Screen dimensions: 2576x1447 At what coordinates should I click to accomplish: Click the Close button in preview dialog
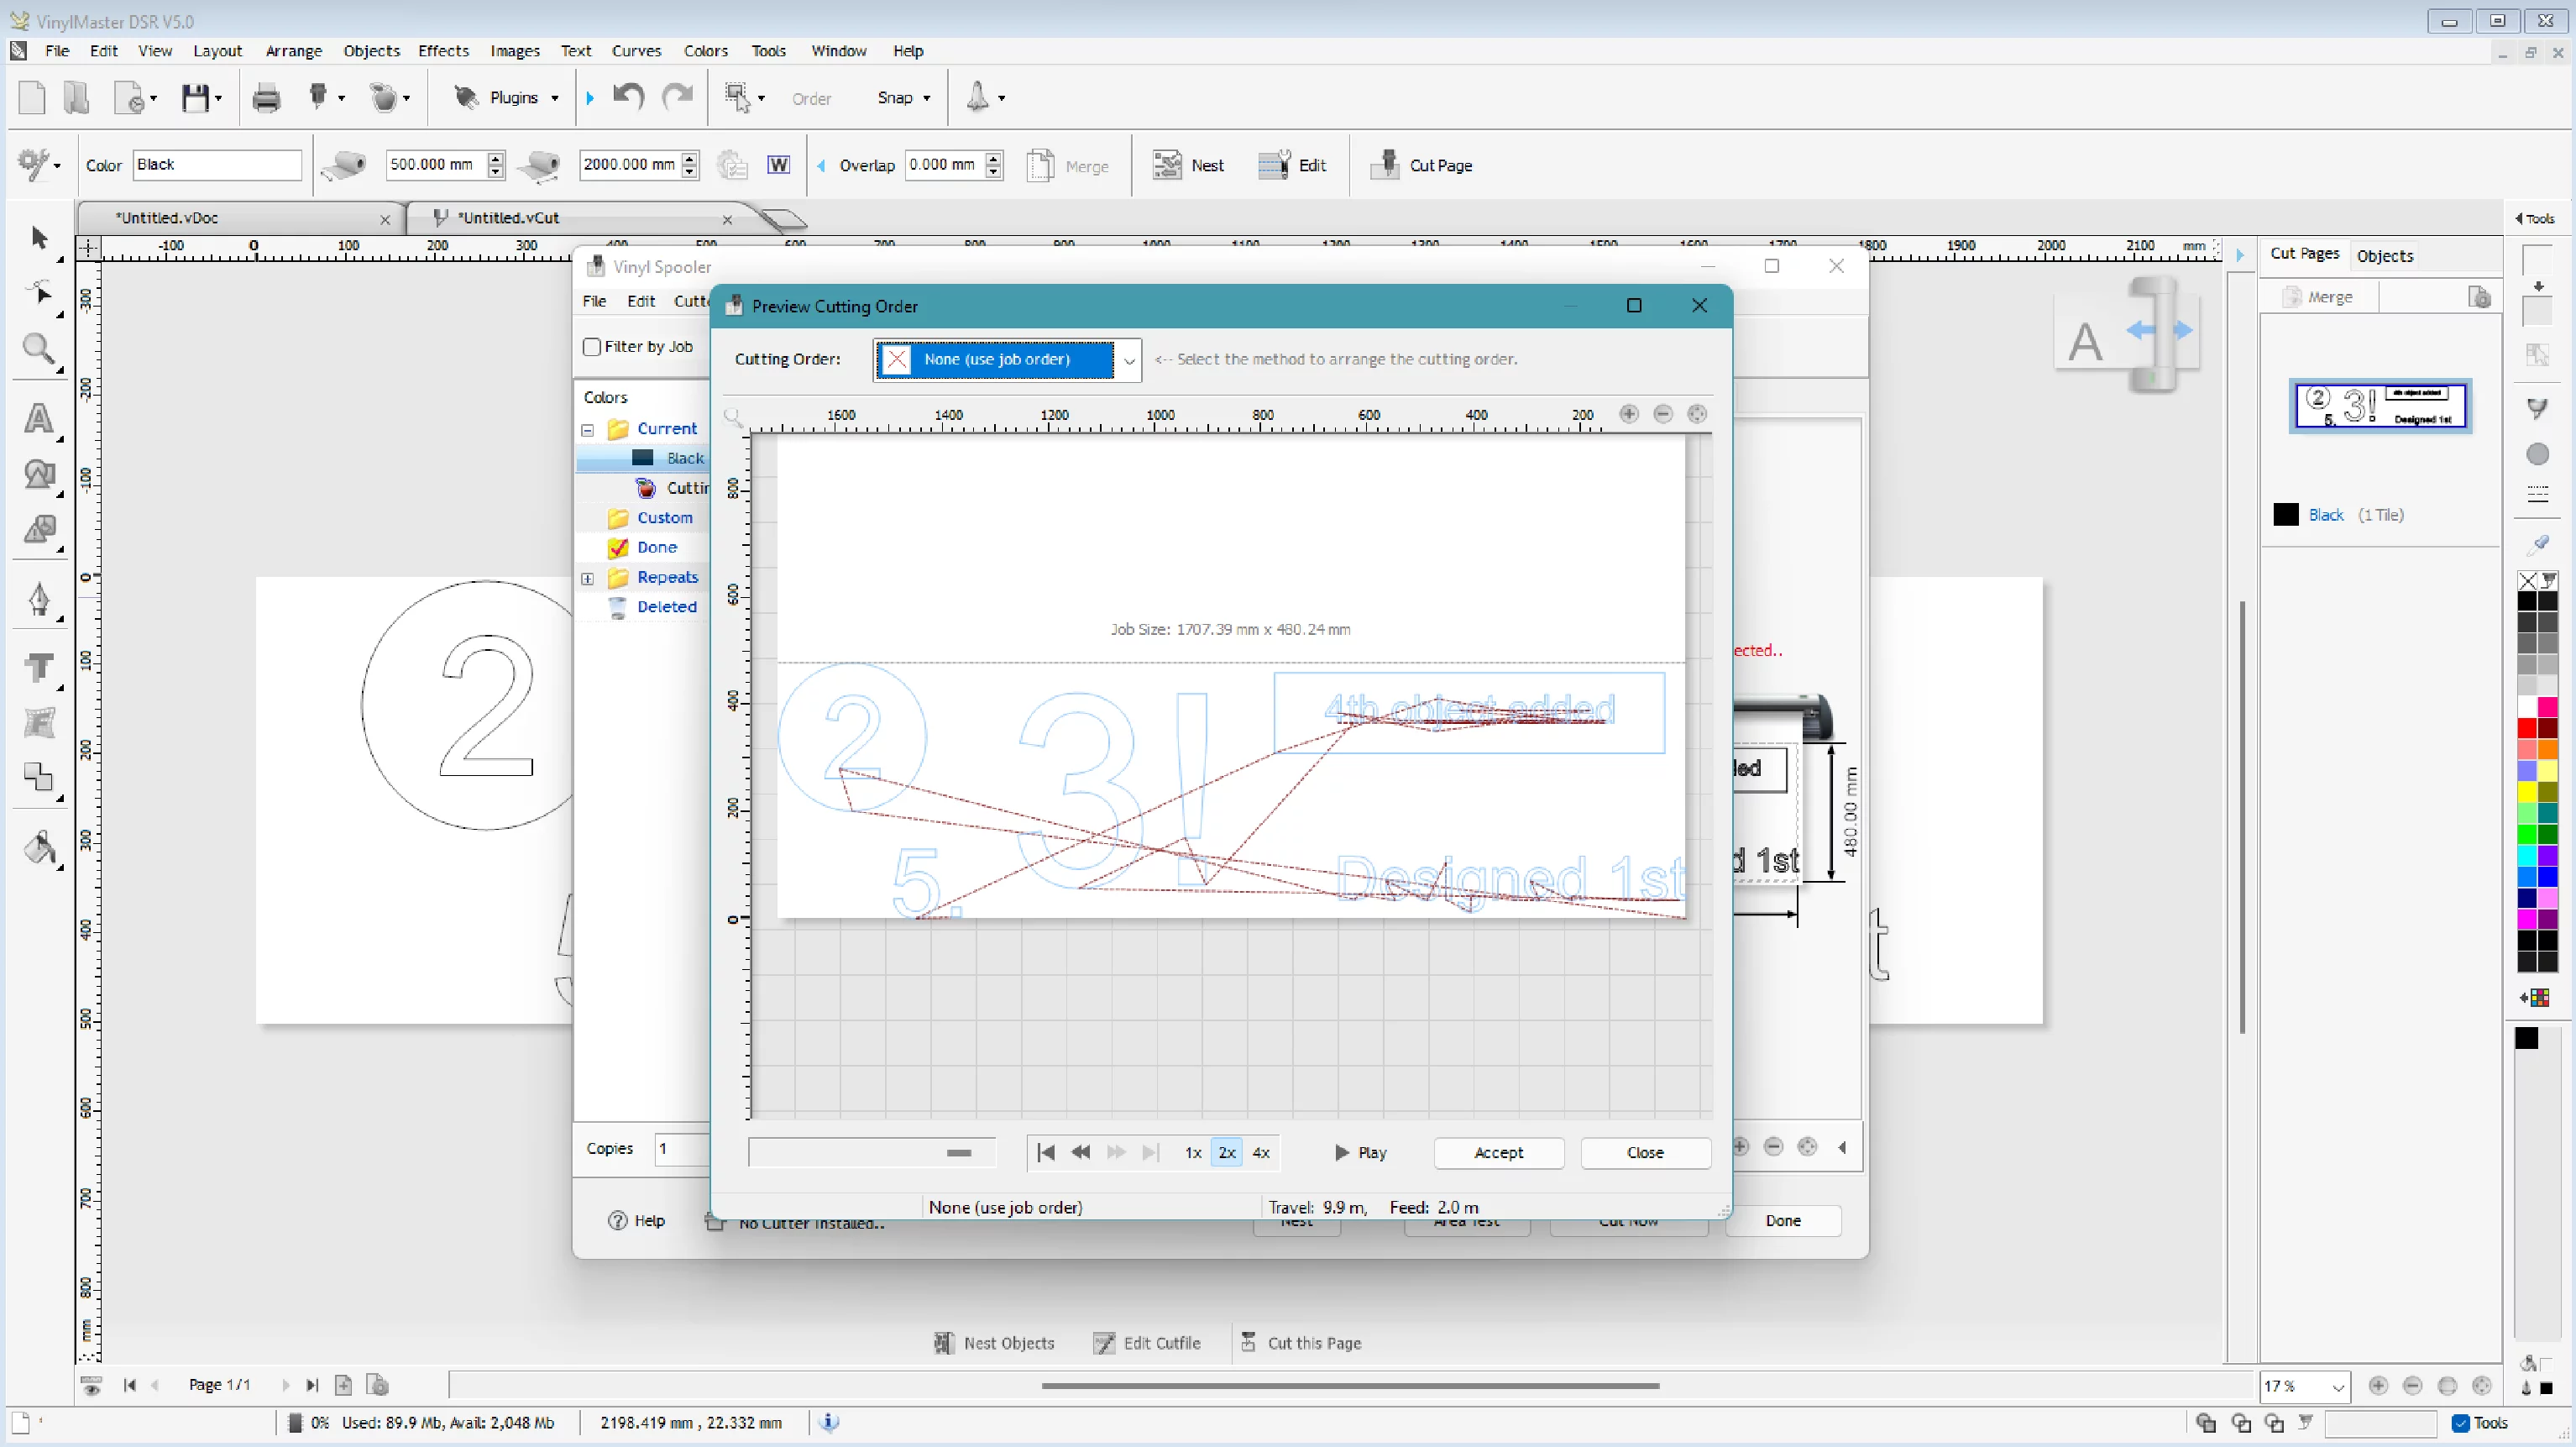point(1645,1153)
